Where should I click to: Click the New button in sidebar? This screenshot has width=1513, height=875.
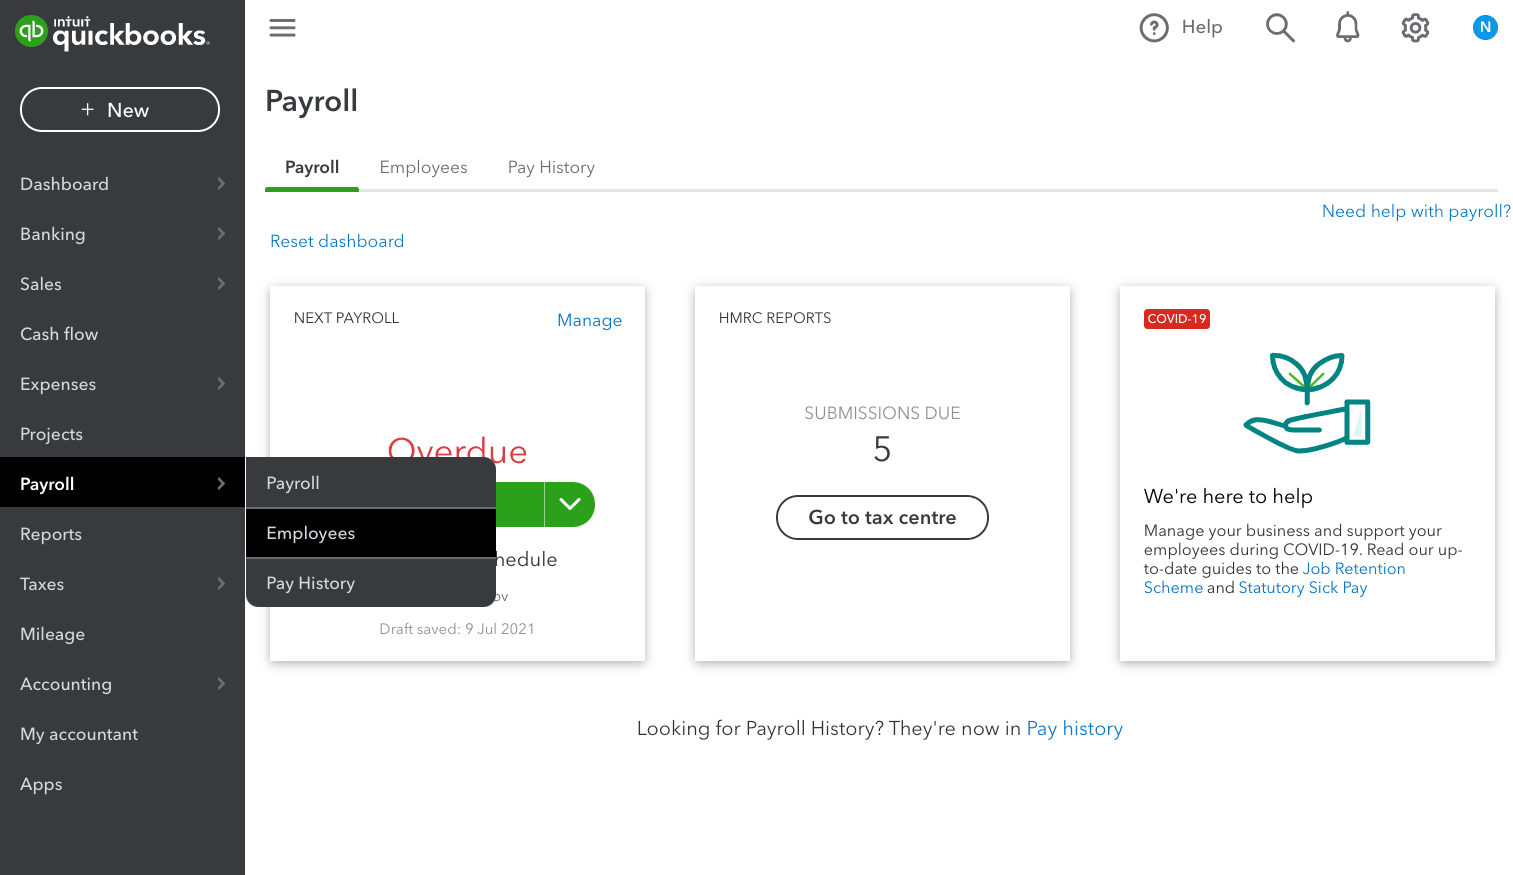tap(120, 110)
